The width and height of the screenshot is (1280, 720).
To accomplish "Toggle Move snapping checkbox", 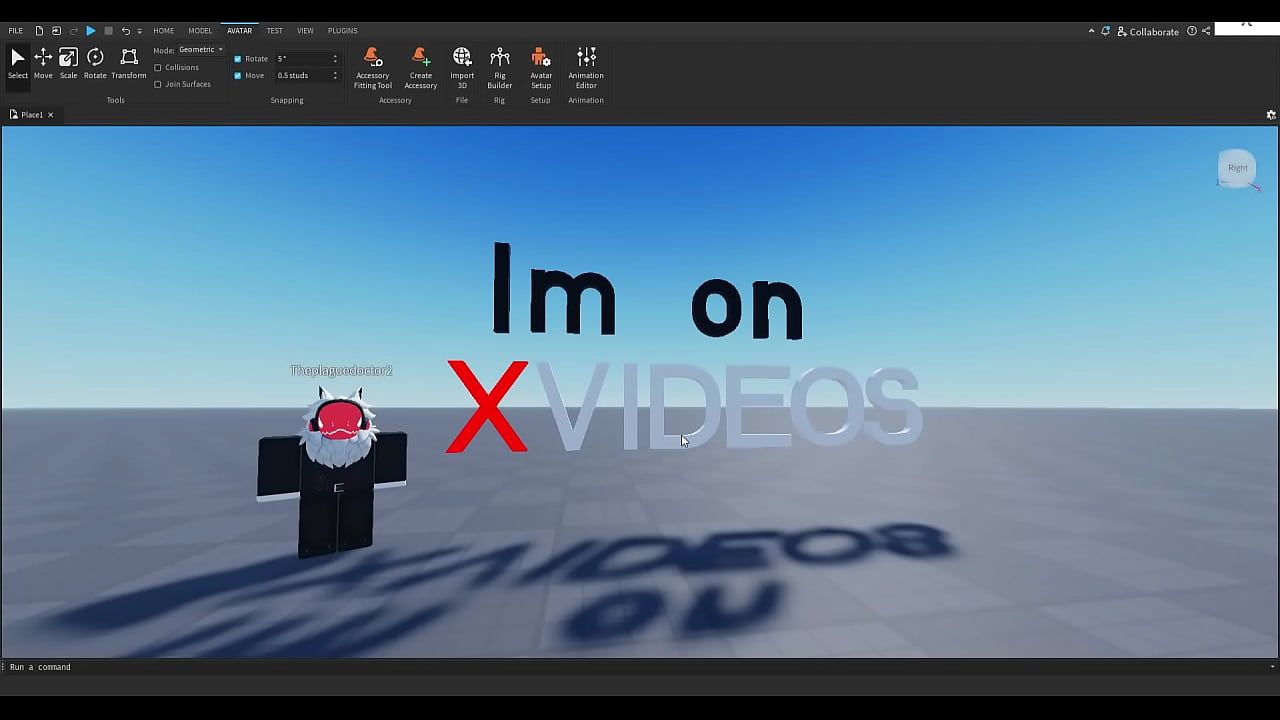I will pos(238,76).
